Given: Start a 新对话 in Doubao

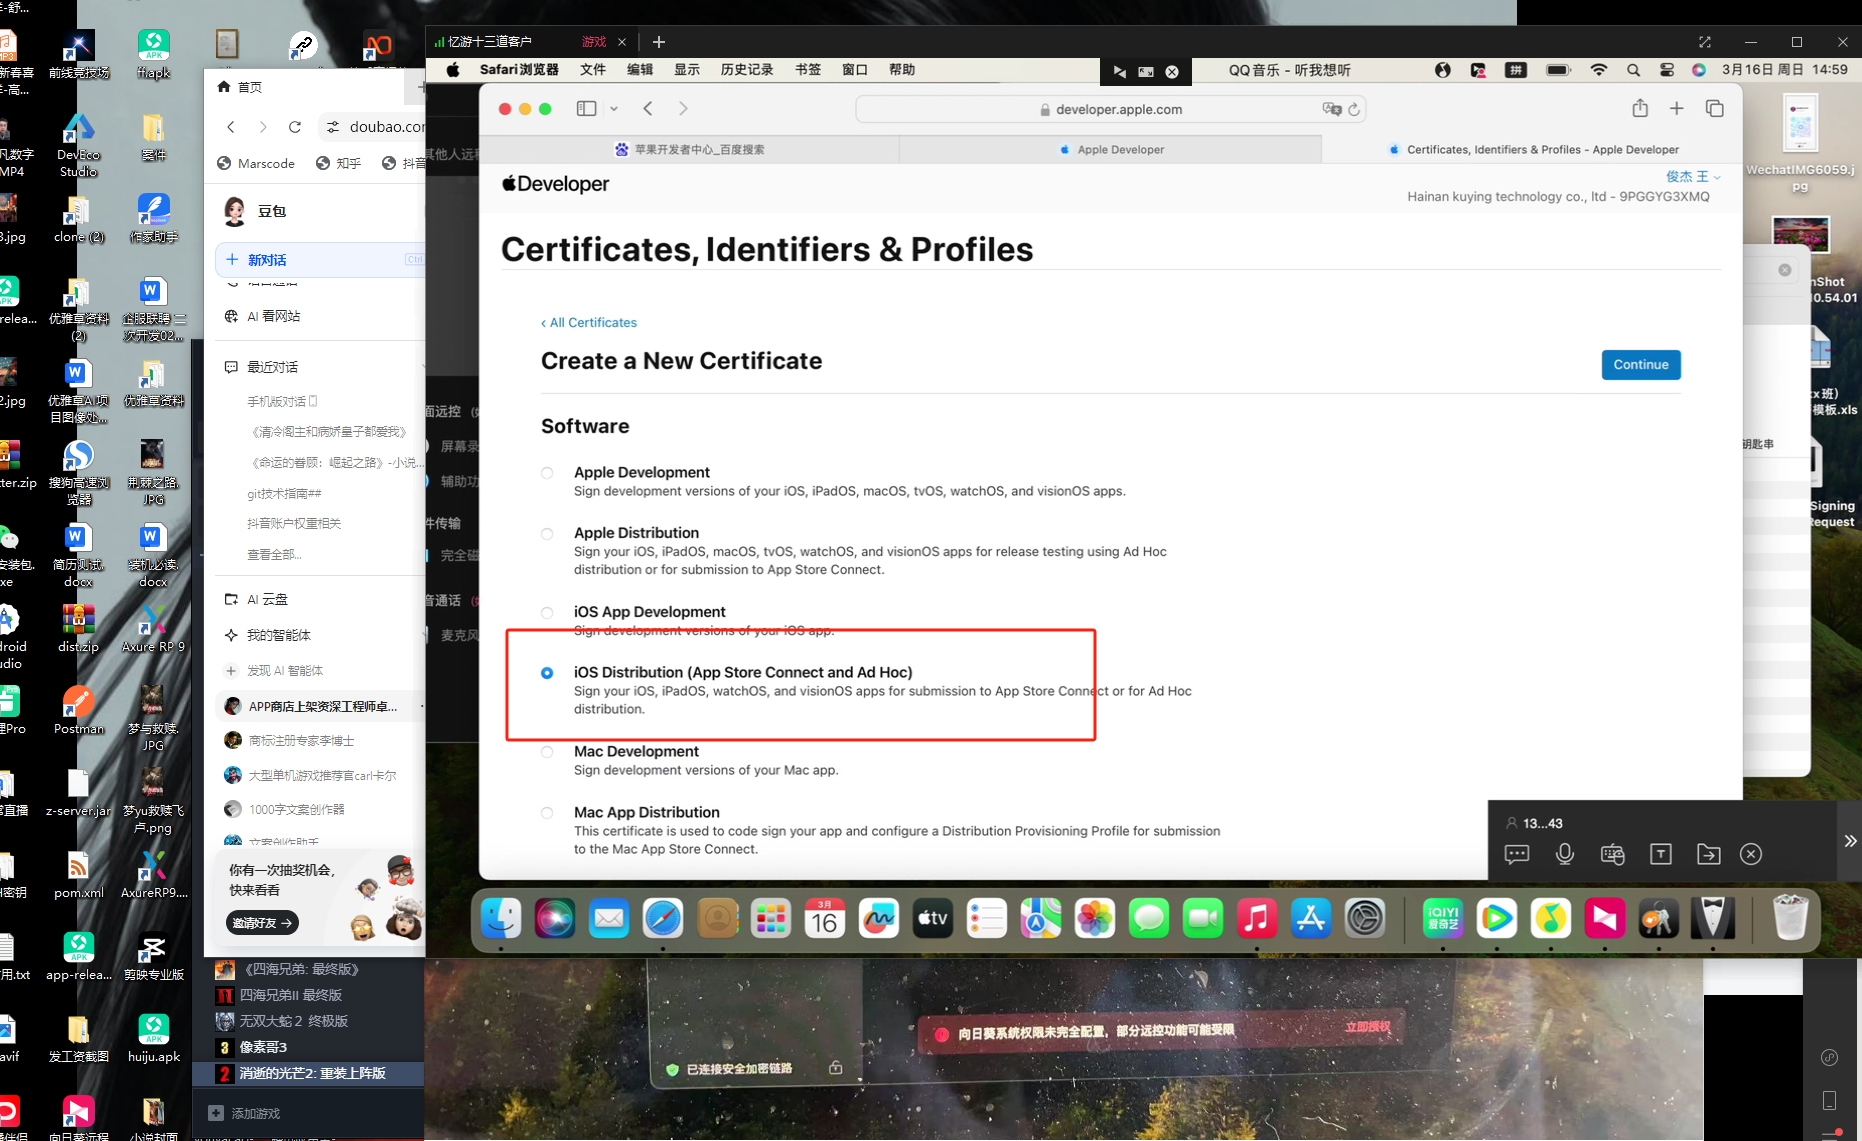Looking at the screenshot, I should pyautogui.click(x=319, y=260).
